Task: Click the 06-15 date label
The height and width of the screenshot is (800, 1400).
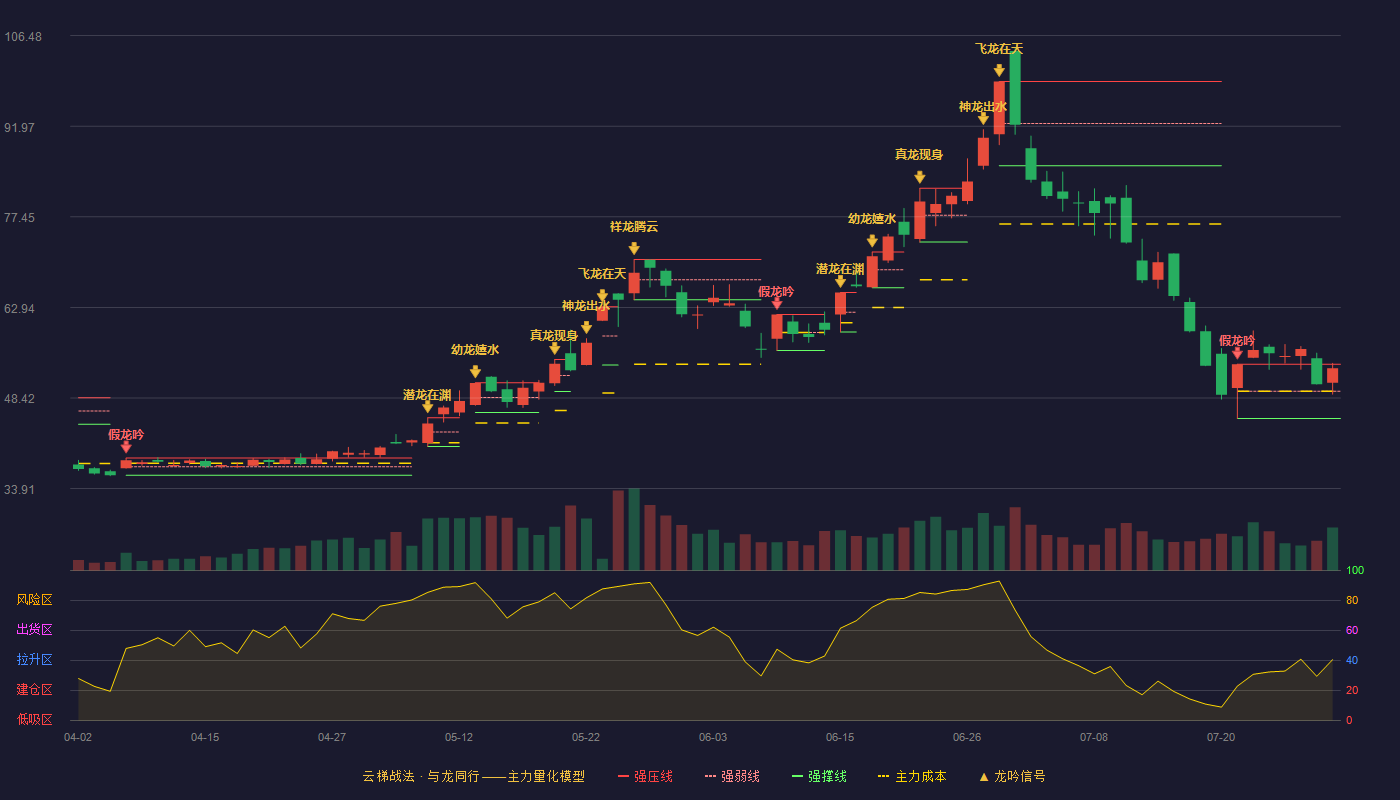Action: pyautogui.click(x=840, y=737)
